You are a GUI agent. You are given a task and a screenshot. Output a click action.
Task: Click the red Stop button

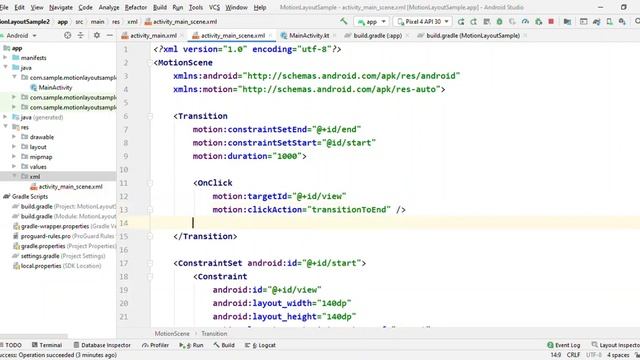pyautogui.click(x=551, y=21)
